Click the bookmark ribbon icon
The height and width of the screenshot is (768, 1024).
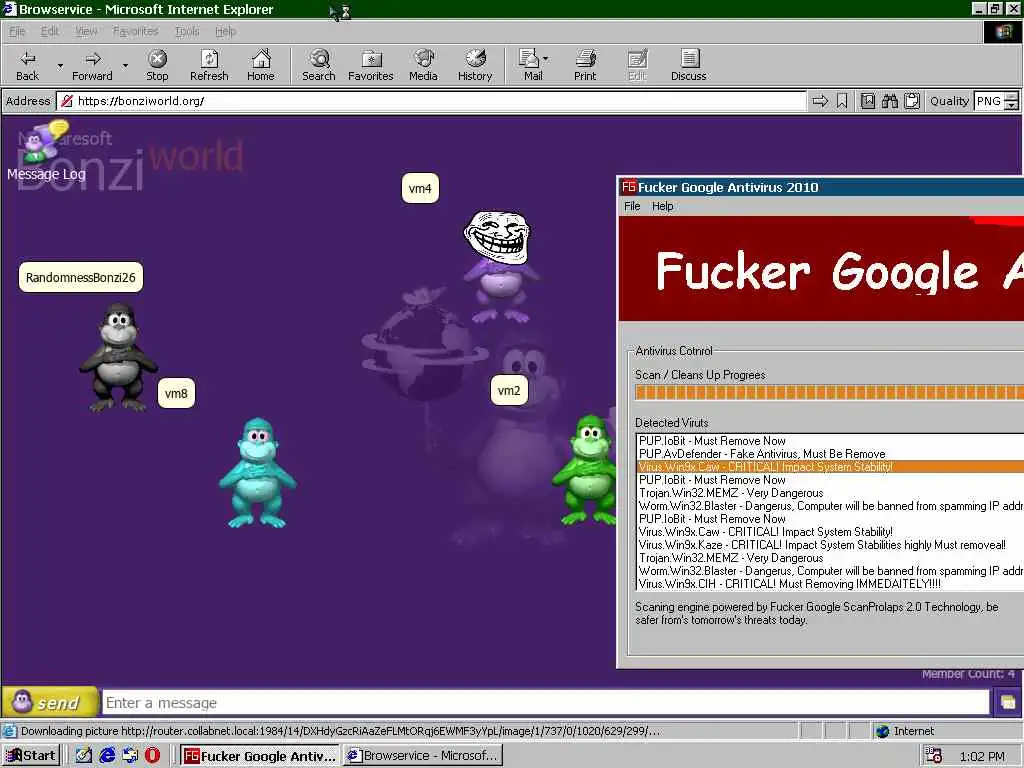click(842, 101)
